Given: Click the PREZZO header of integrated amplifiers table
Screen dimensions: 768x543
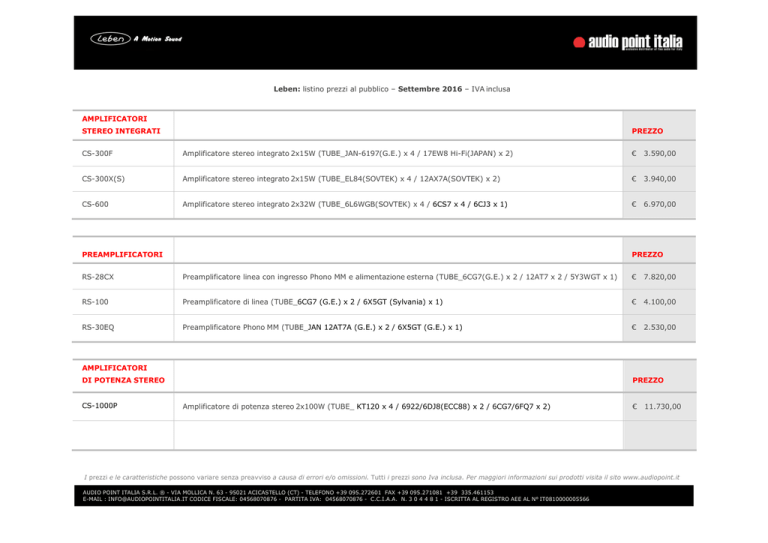Looking at the screenshot, I should point(647,131).
